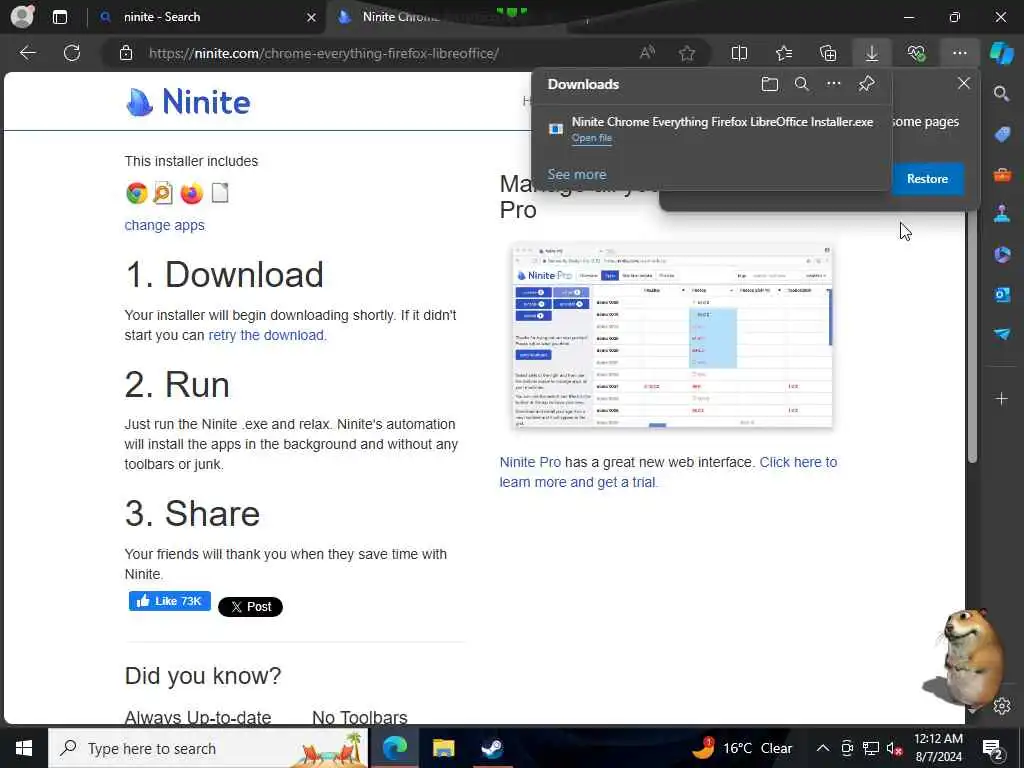The height and width of the screenshot is (768, 1024).
Task: Open sidebar settings gear icon
Action: (1002, 706)
